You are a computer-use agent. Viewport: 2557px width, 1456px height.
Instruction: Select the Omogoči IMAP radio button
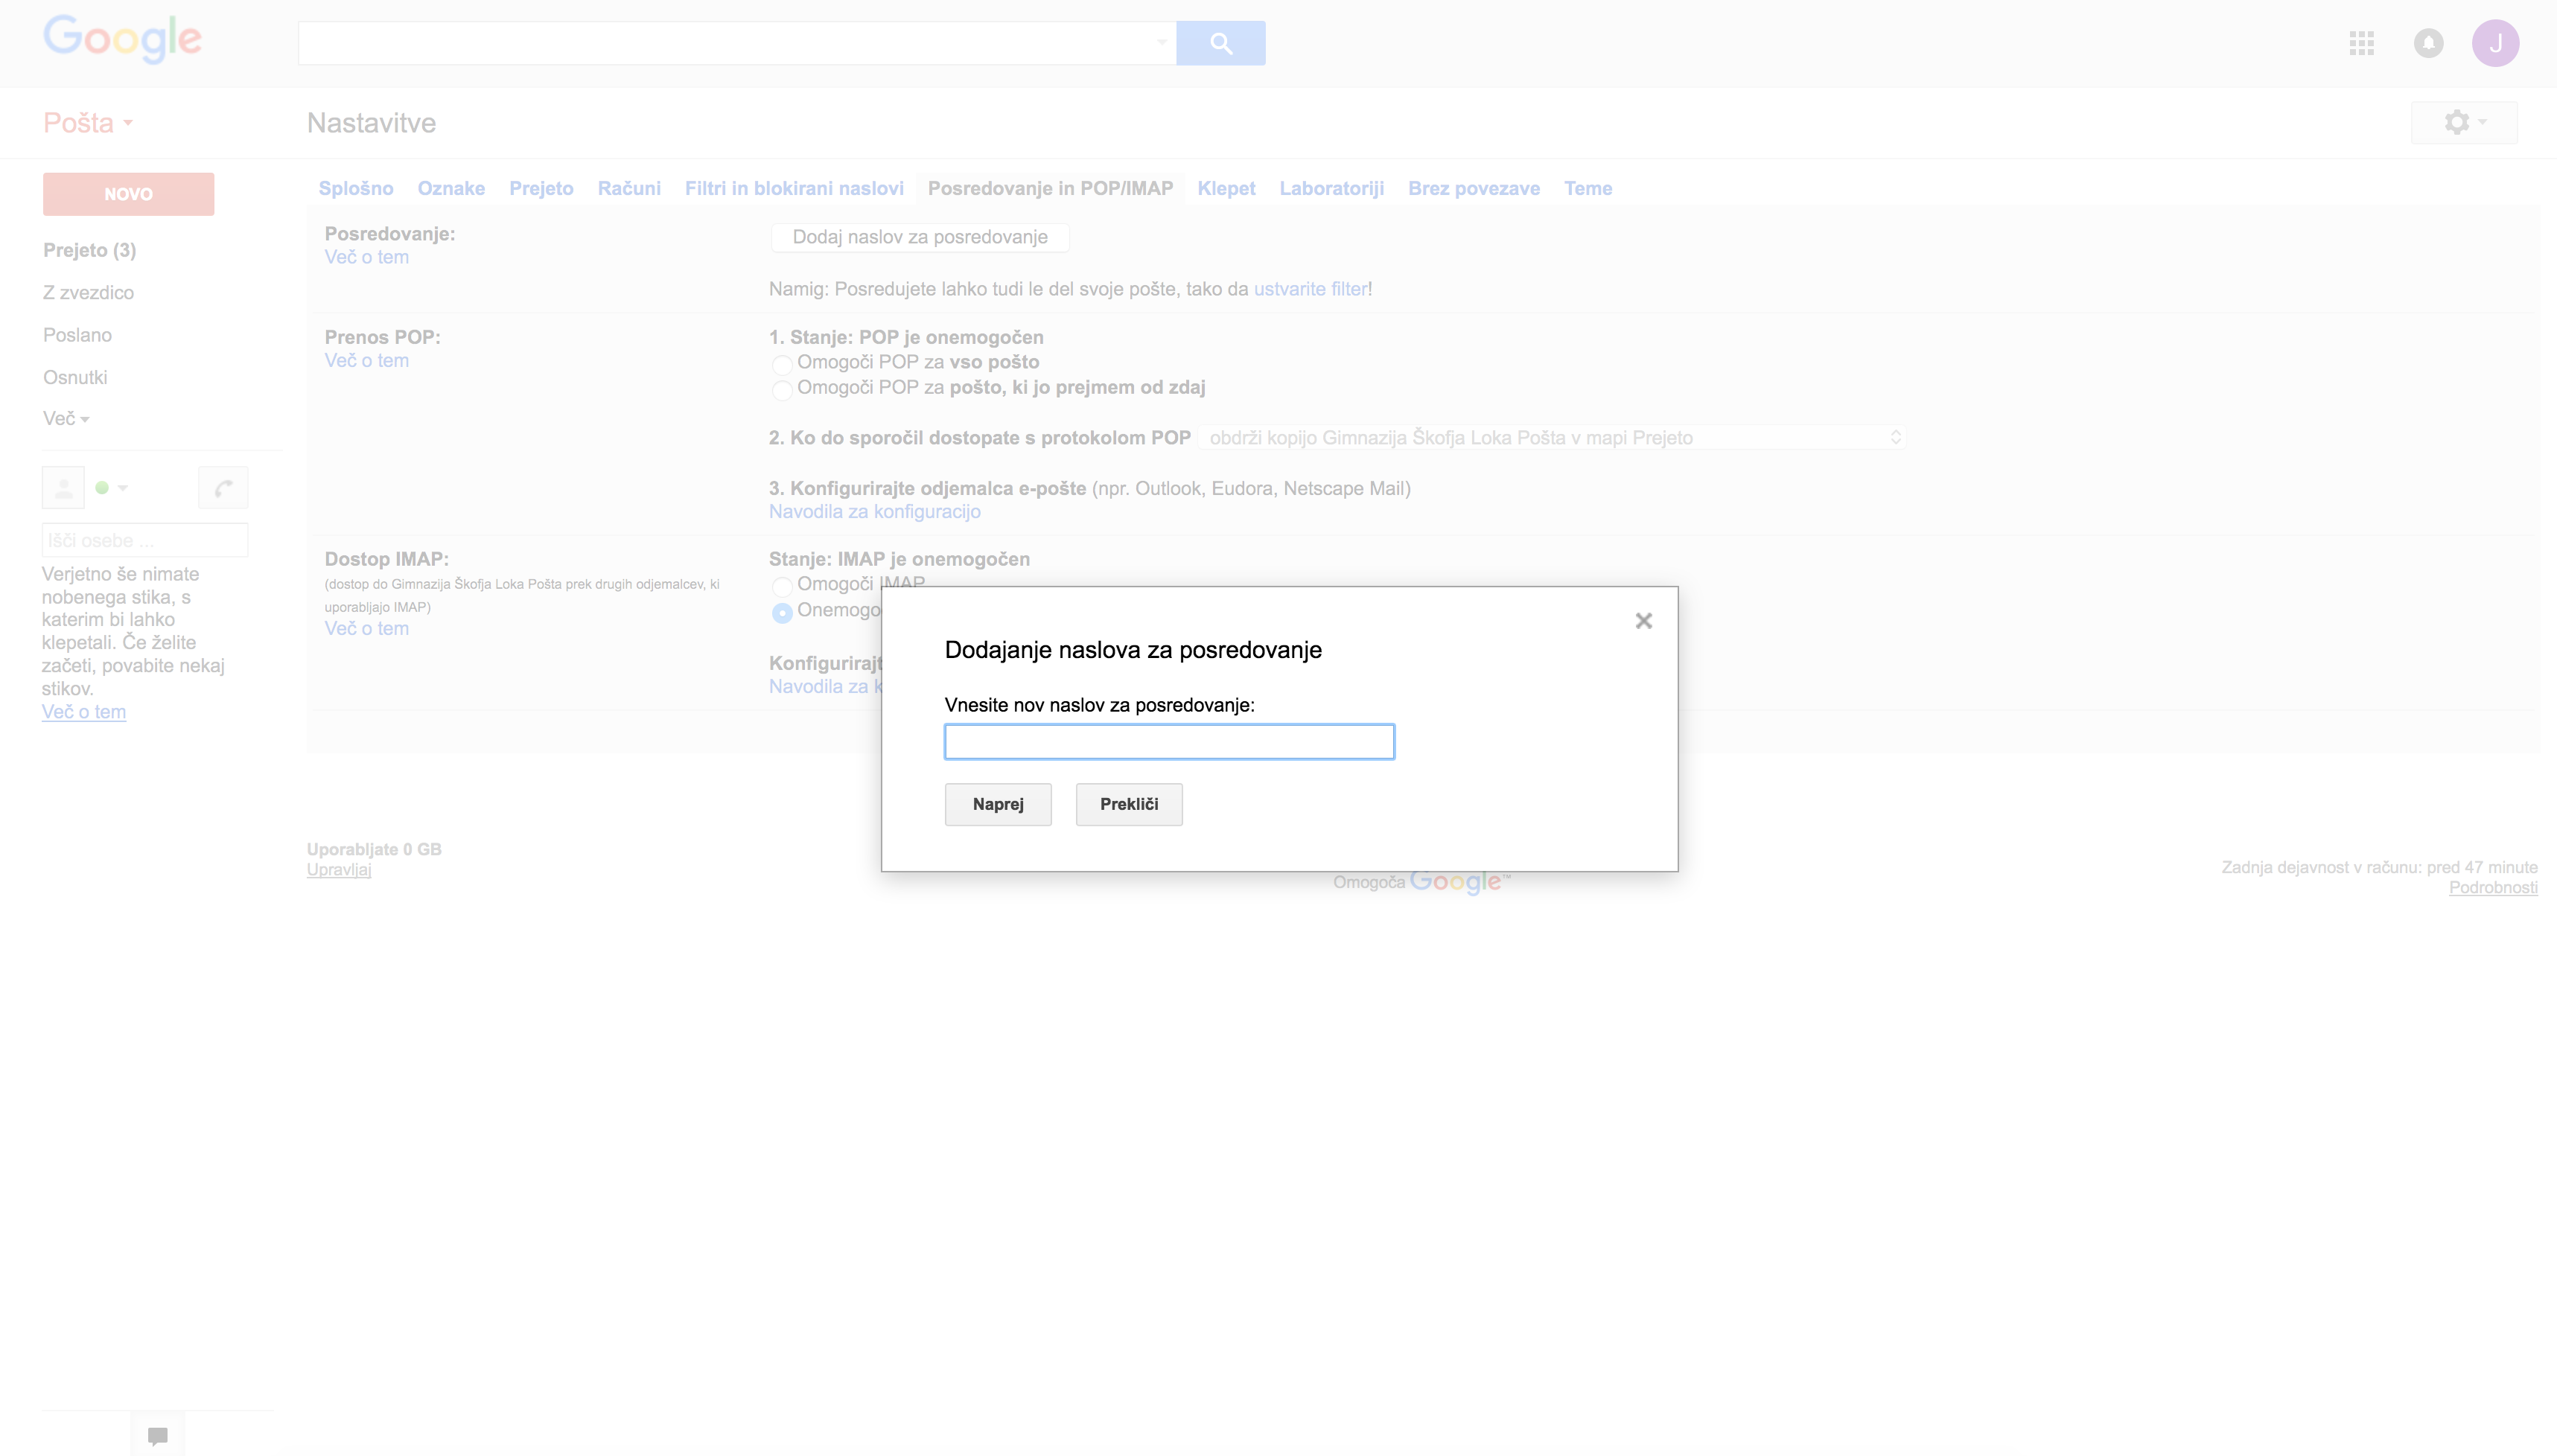pyautogui.click(x=782, y=586)
